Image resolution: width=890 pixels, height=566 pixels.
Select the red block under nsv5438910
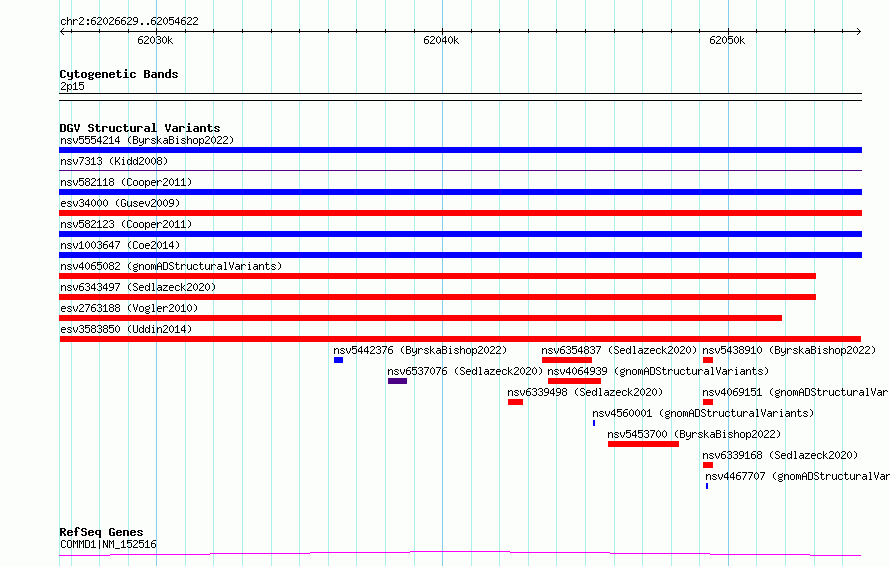708,360
